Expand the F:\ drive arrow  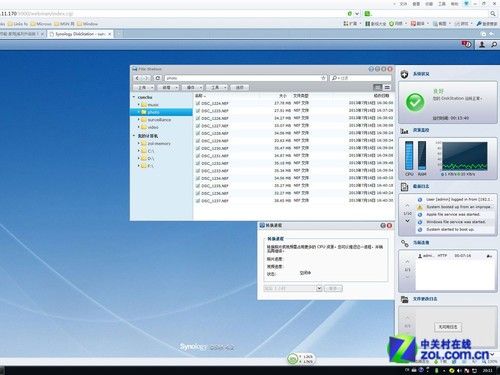pyautogui.click(x=139, y=166)
